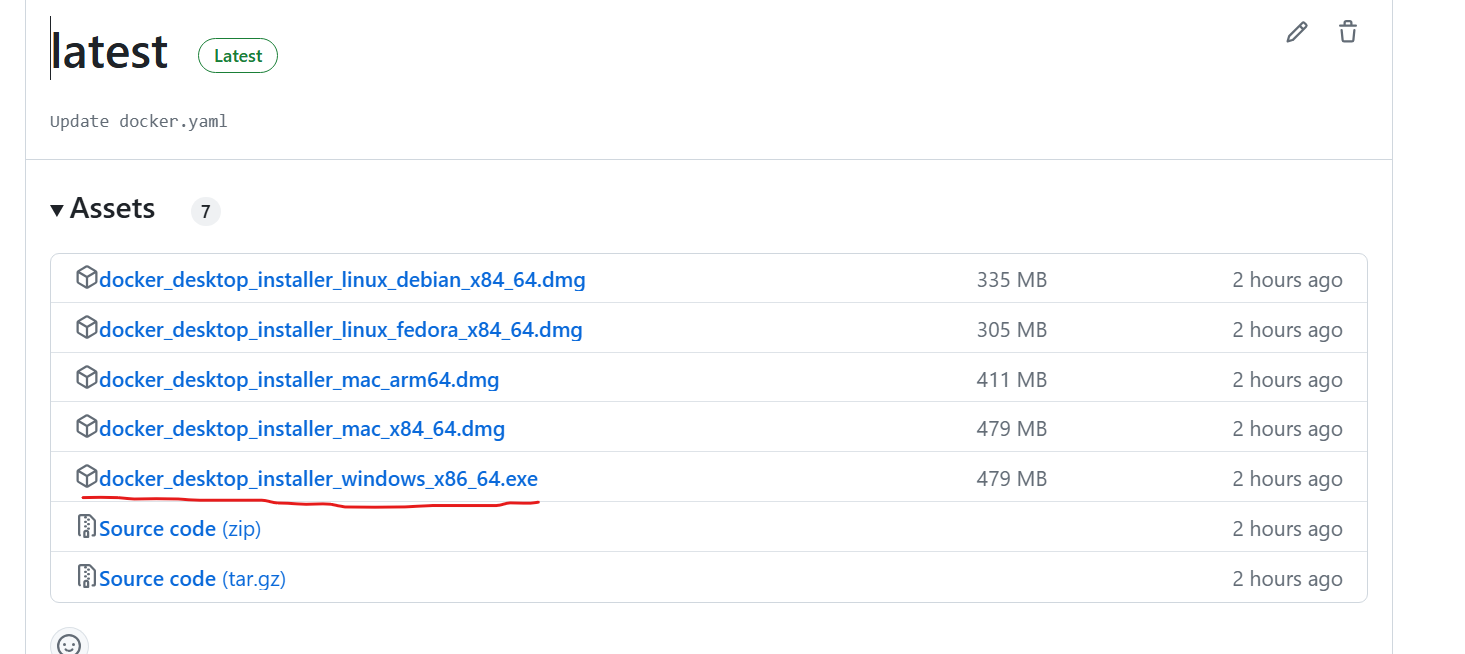Click the Assets count badge showing 7
Viewport: 1465px width, 654px height.
205,211
